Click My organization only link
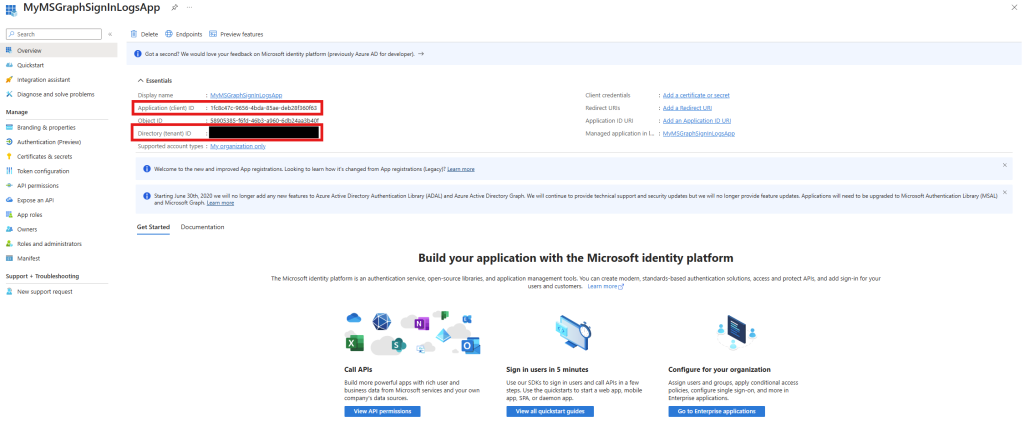1024x436 pixels. tap(238, 146)
